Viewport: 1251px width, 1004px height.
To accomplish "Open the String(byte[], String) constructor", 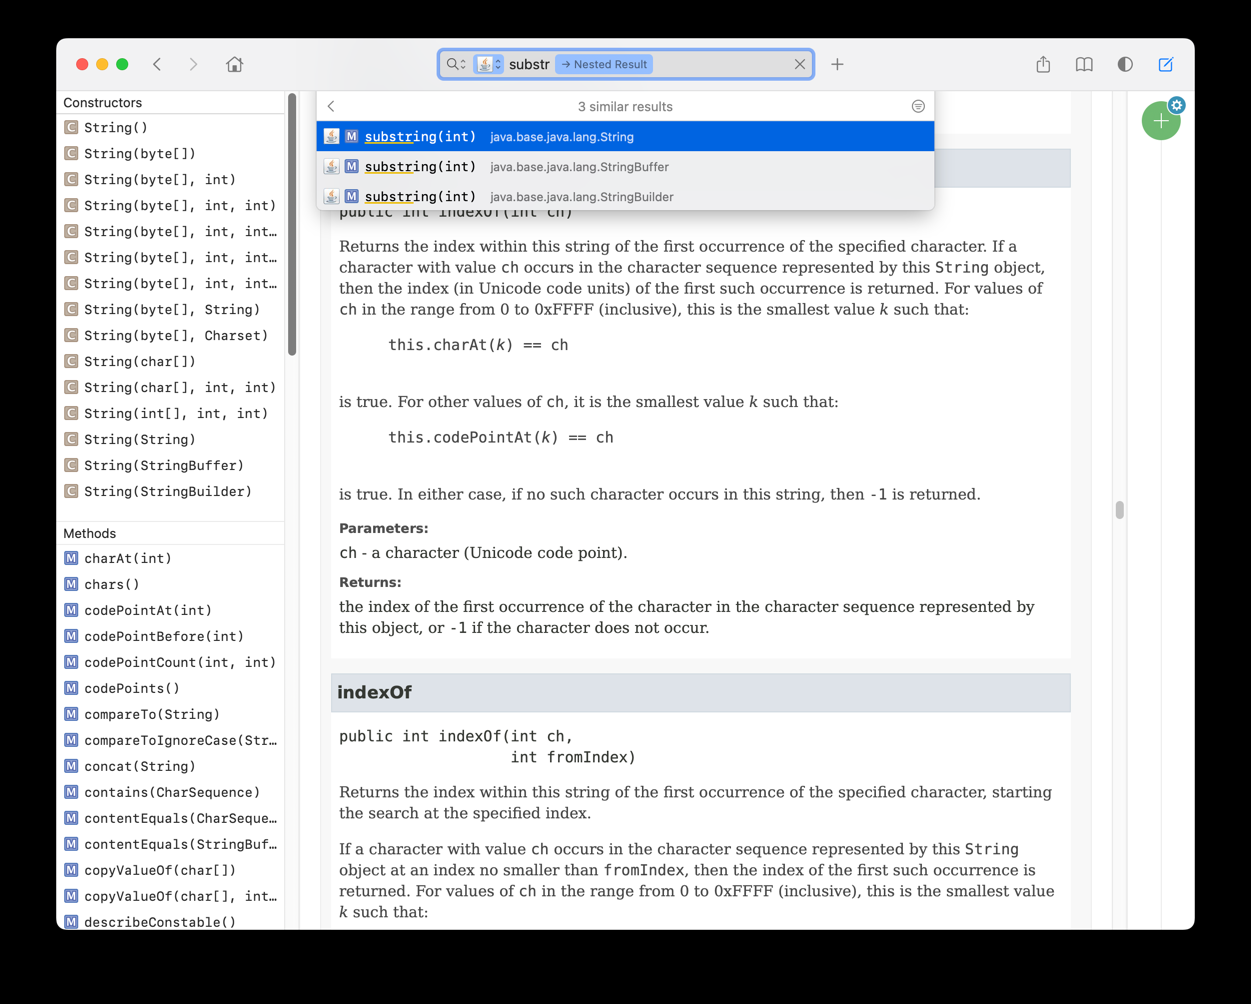I will [172, 309].
